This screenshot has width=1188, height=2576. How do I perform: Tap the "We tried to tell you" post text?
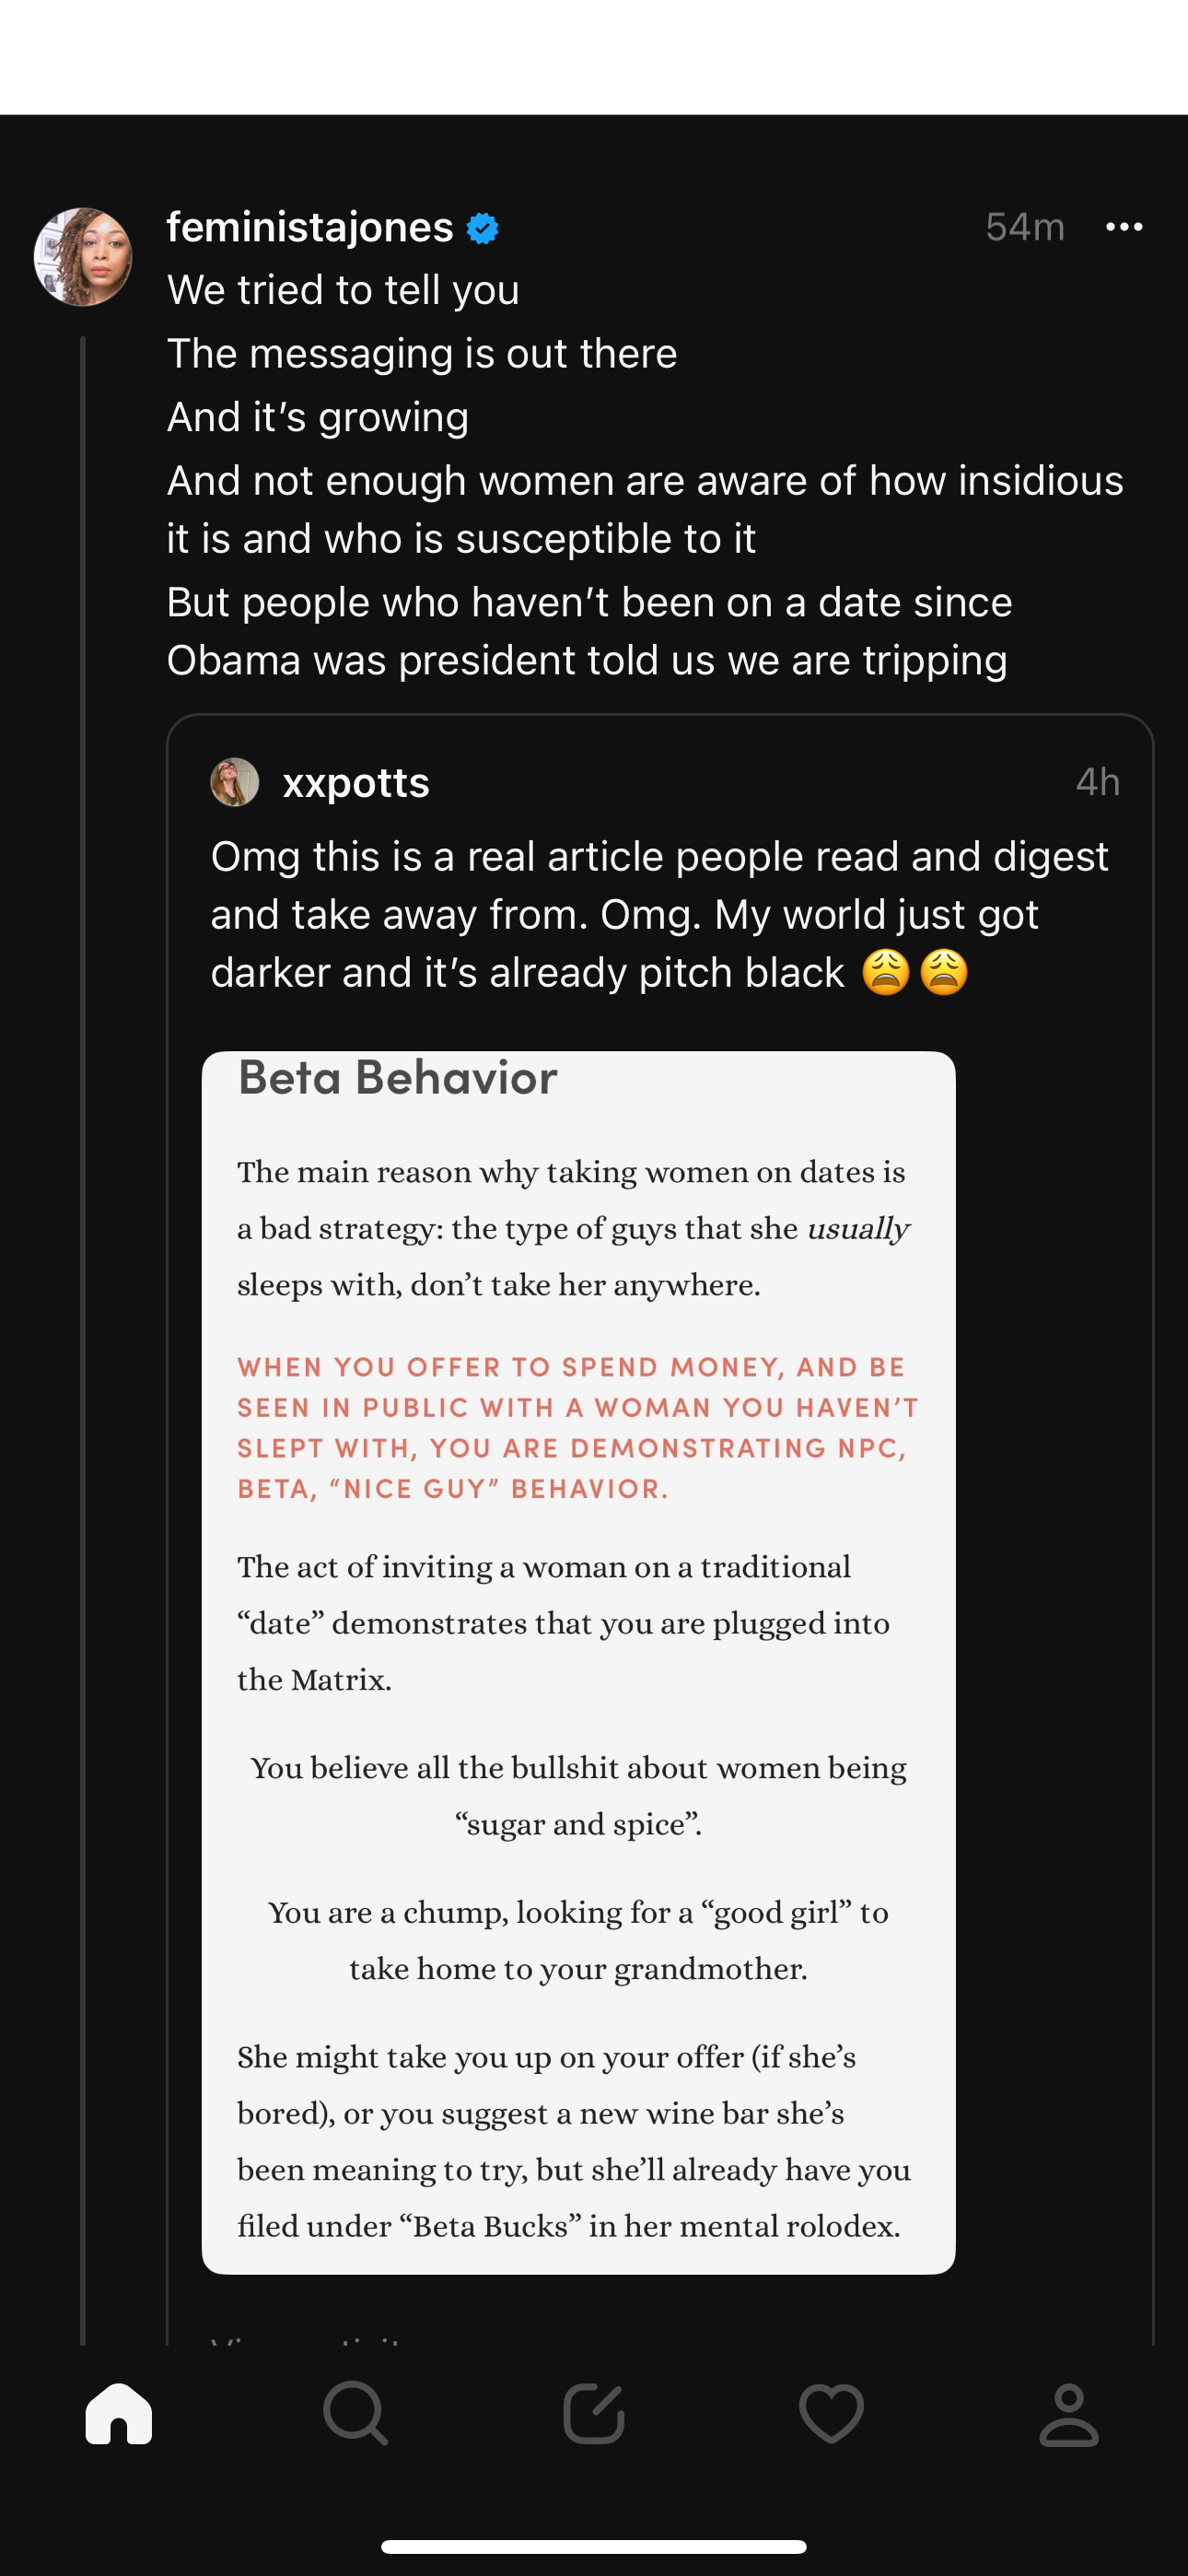(343, 290)
